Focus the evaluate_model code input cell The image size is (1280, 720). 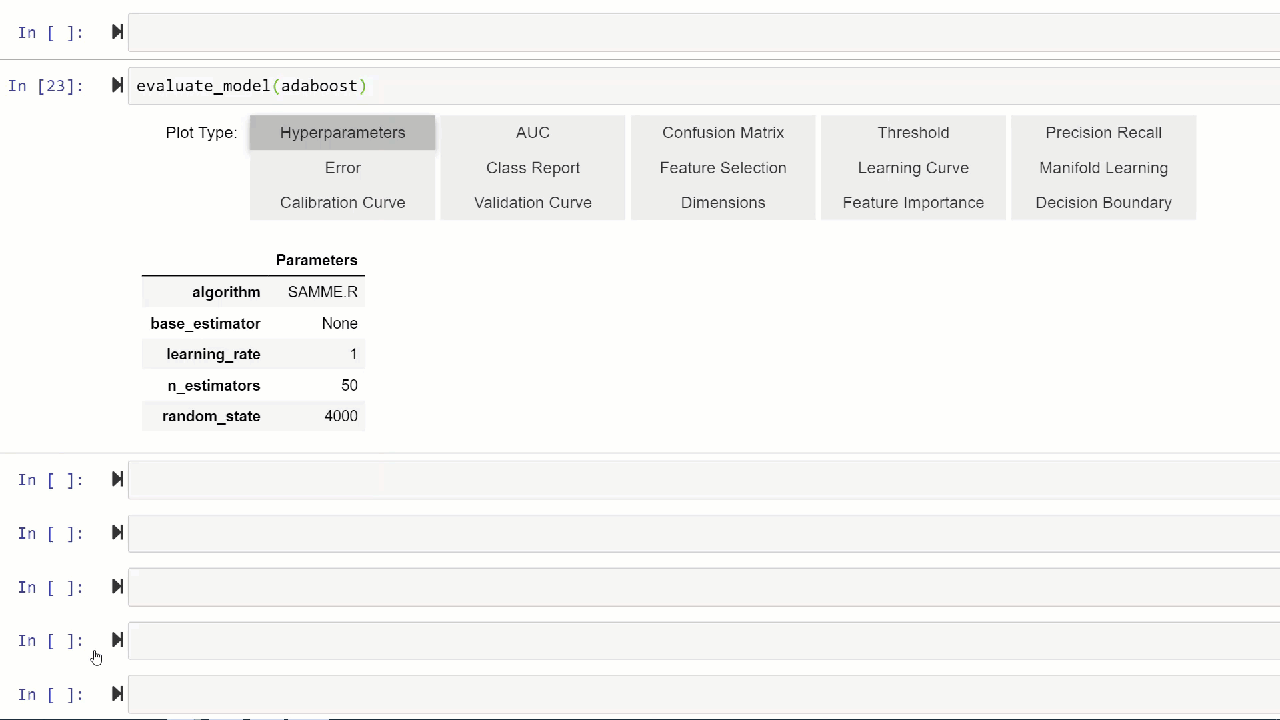click(x=705, y=86)
